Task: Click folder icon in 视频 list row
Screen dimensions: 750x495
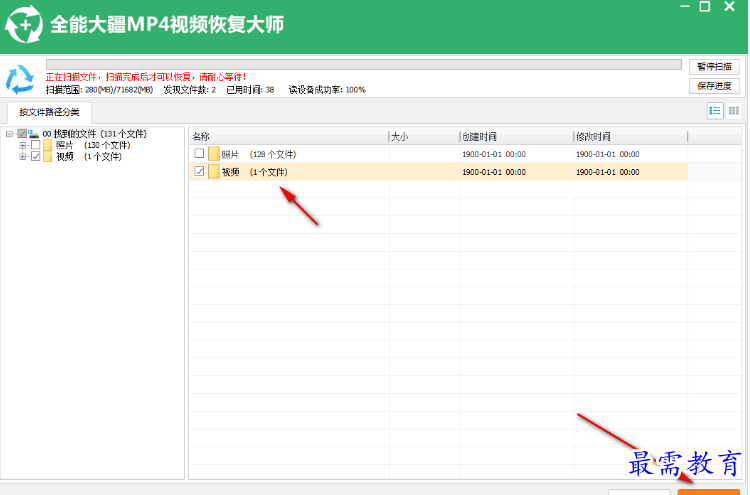Action: [214, 171]
